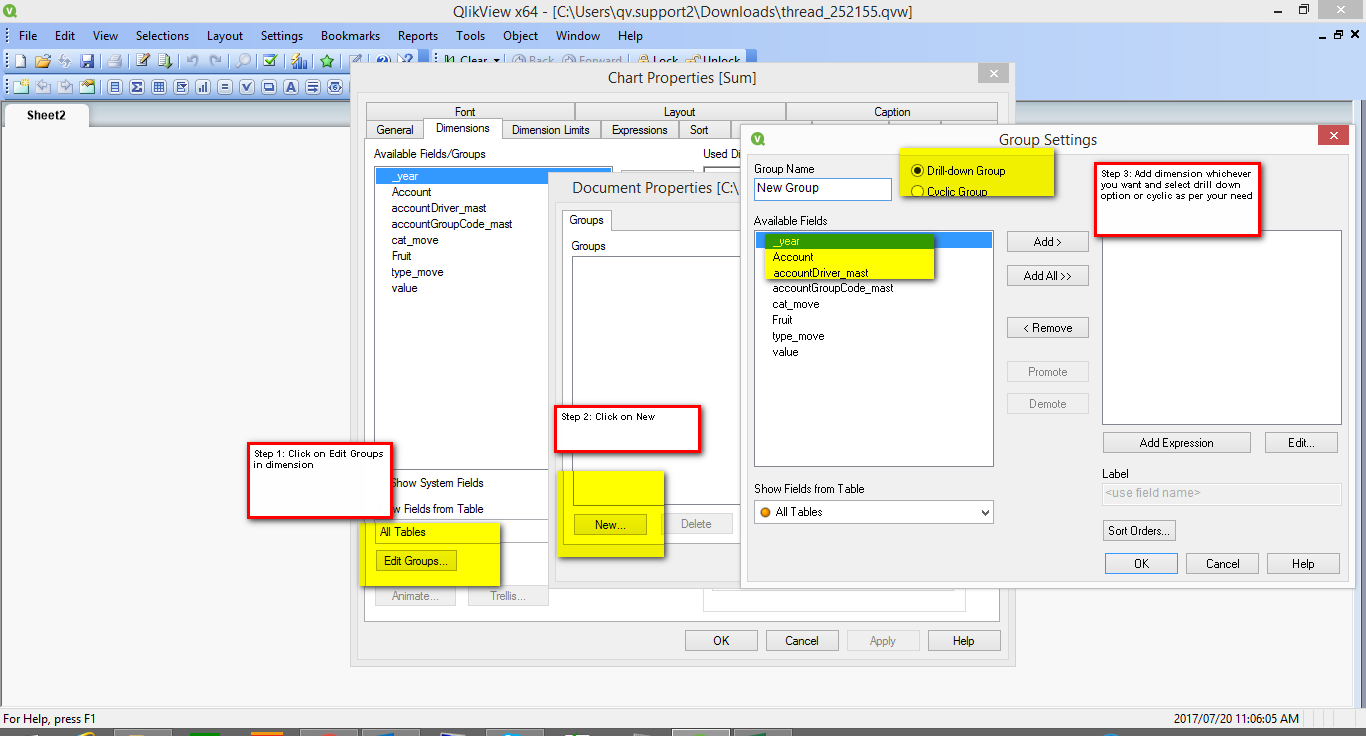
Task: Click the Add Sheet icon in design toolbar
Action: [21, 87]
